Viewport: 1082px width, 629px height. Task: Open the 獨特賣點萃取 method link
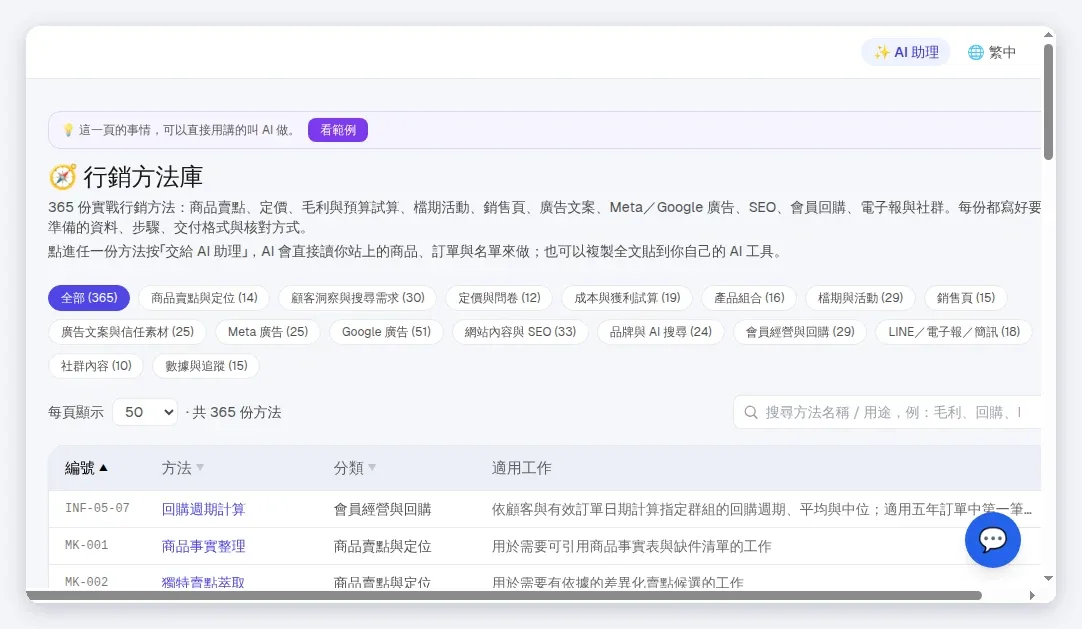pyautogui.click(x=203, y=582)
